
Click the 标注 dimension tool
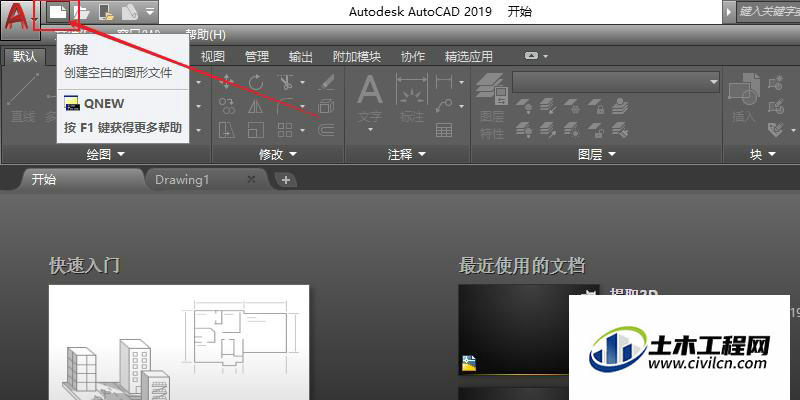(x=412, y=98)
